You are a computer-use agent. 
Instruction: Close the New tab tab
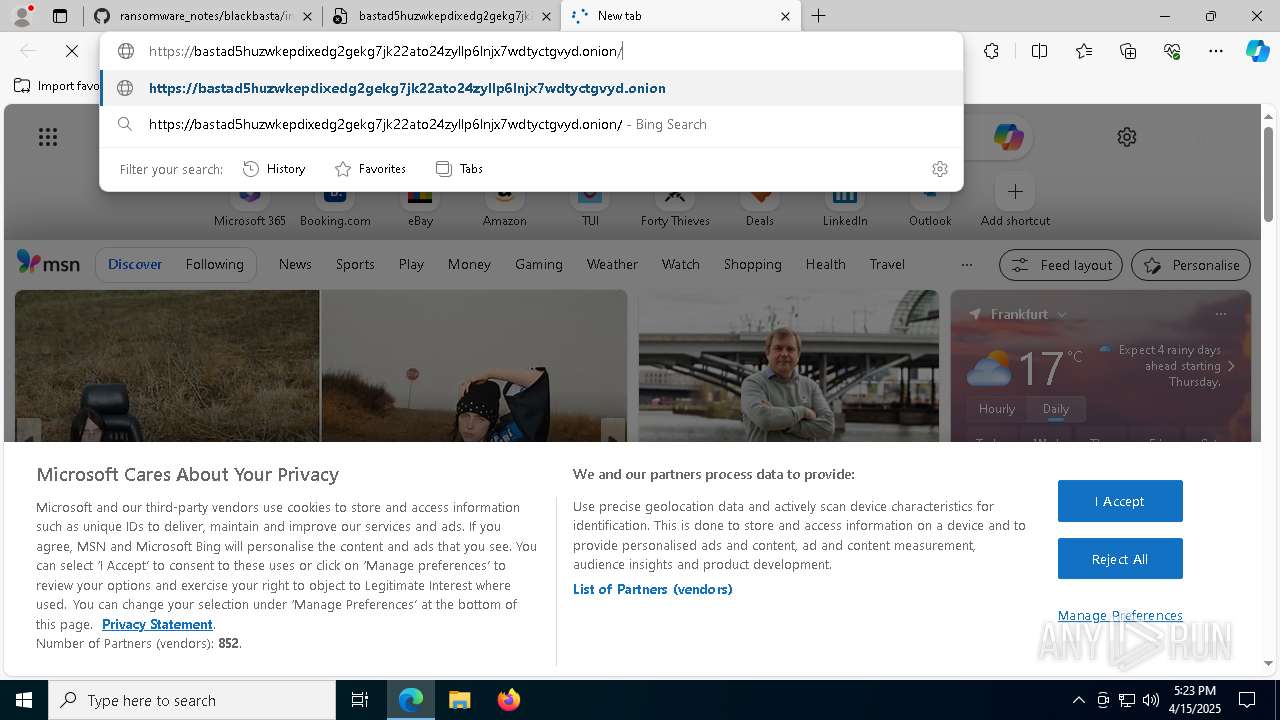[x=785, y=16]
